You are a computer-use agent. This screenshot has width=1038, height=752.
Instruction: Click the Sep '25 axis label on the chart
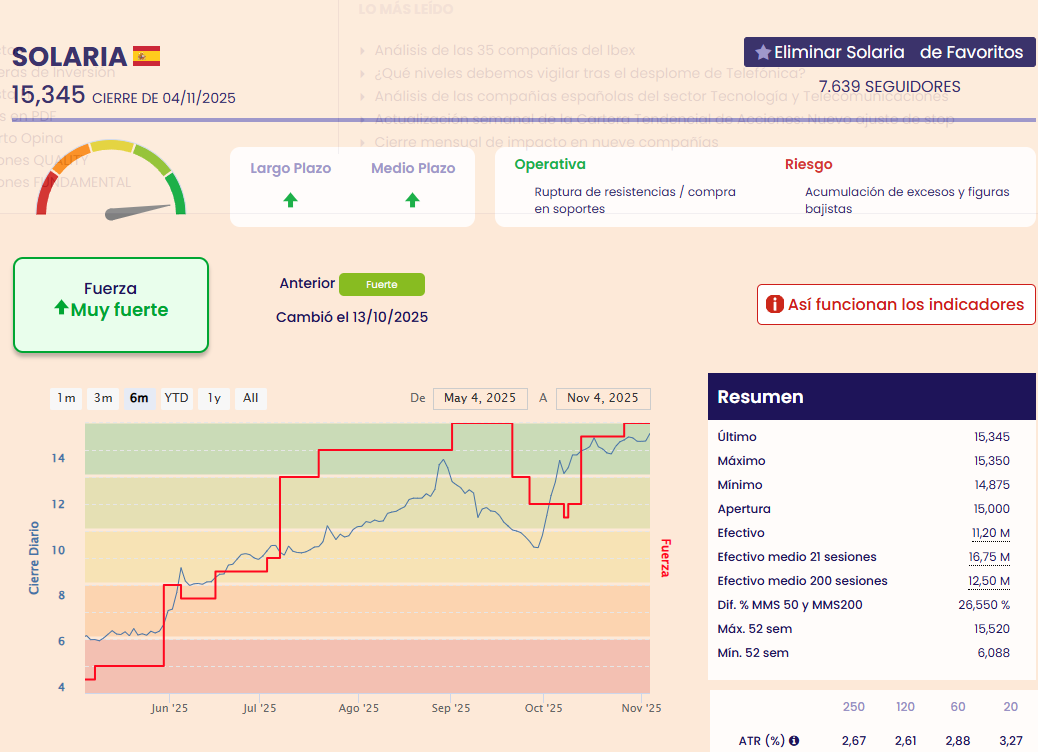click(x=451, y=708)
